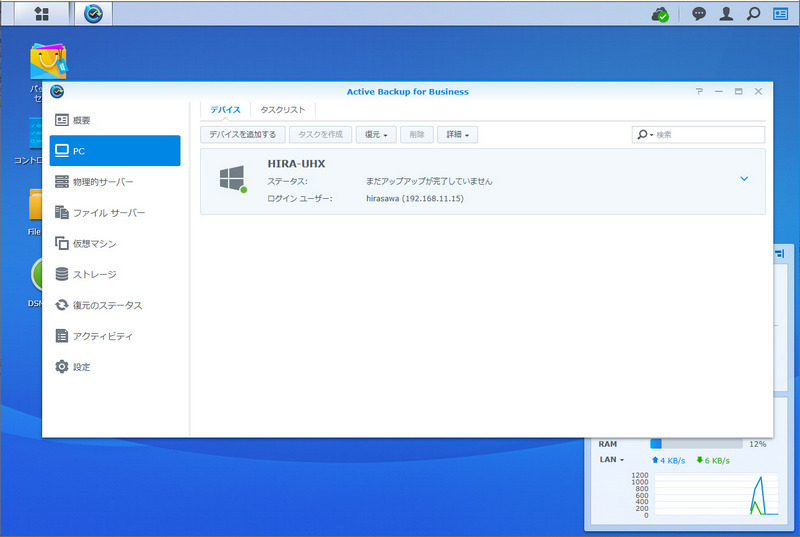Click the Active Backup window logo icon
This screenshot has width=800, height=537.
pos(57,91)
